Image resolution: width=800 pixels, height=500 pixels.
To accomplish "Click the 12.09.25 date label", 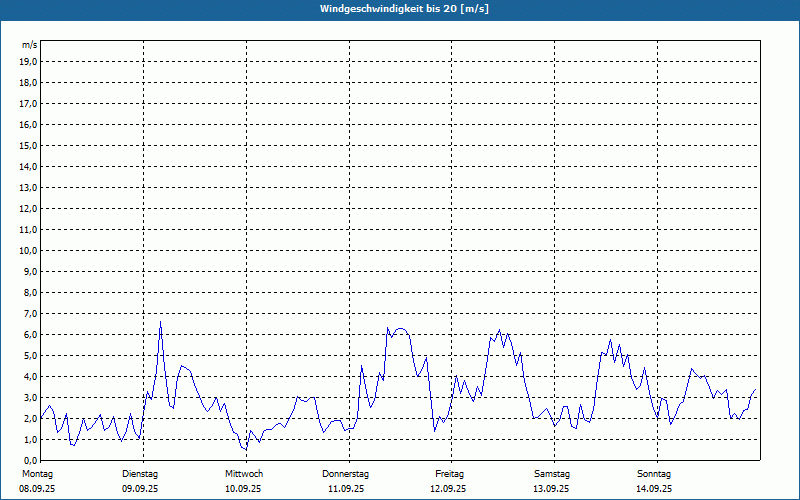I will coord(449,489).
